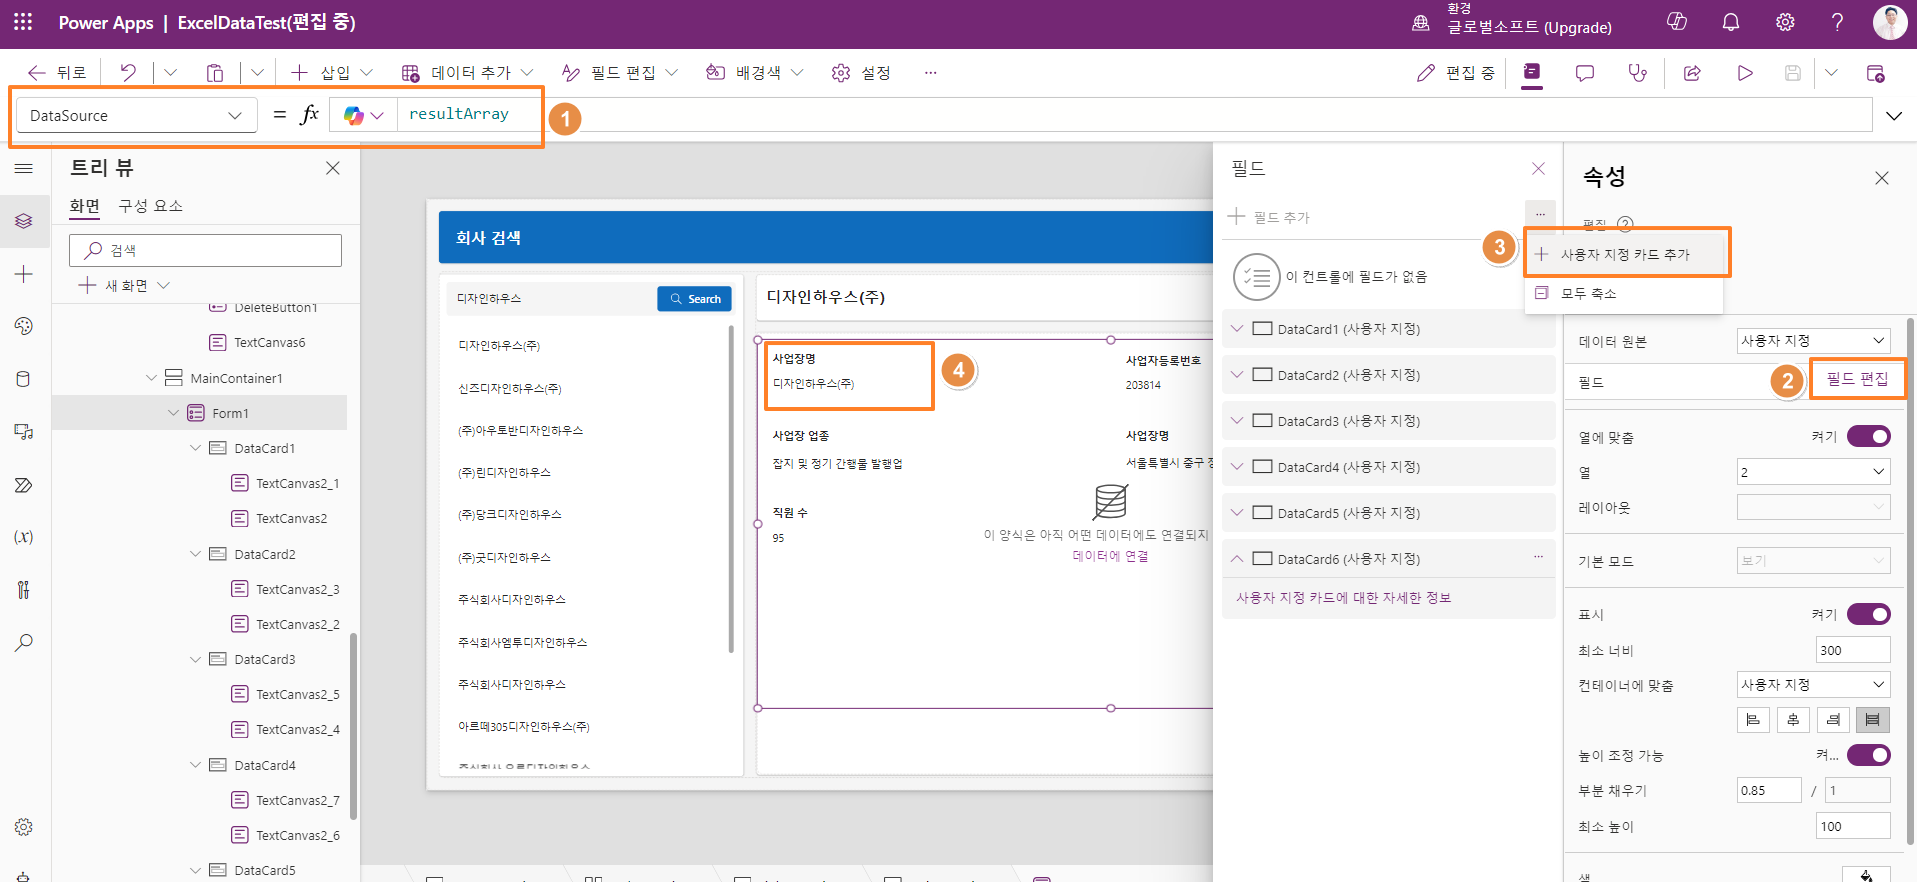Open the help question mark
The height and width of the screenshot is (882, 1917).
click(x=1837, y=22)
